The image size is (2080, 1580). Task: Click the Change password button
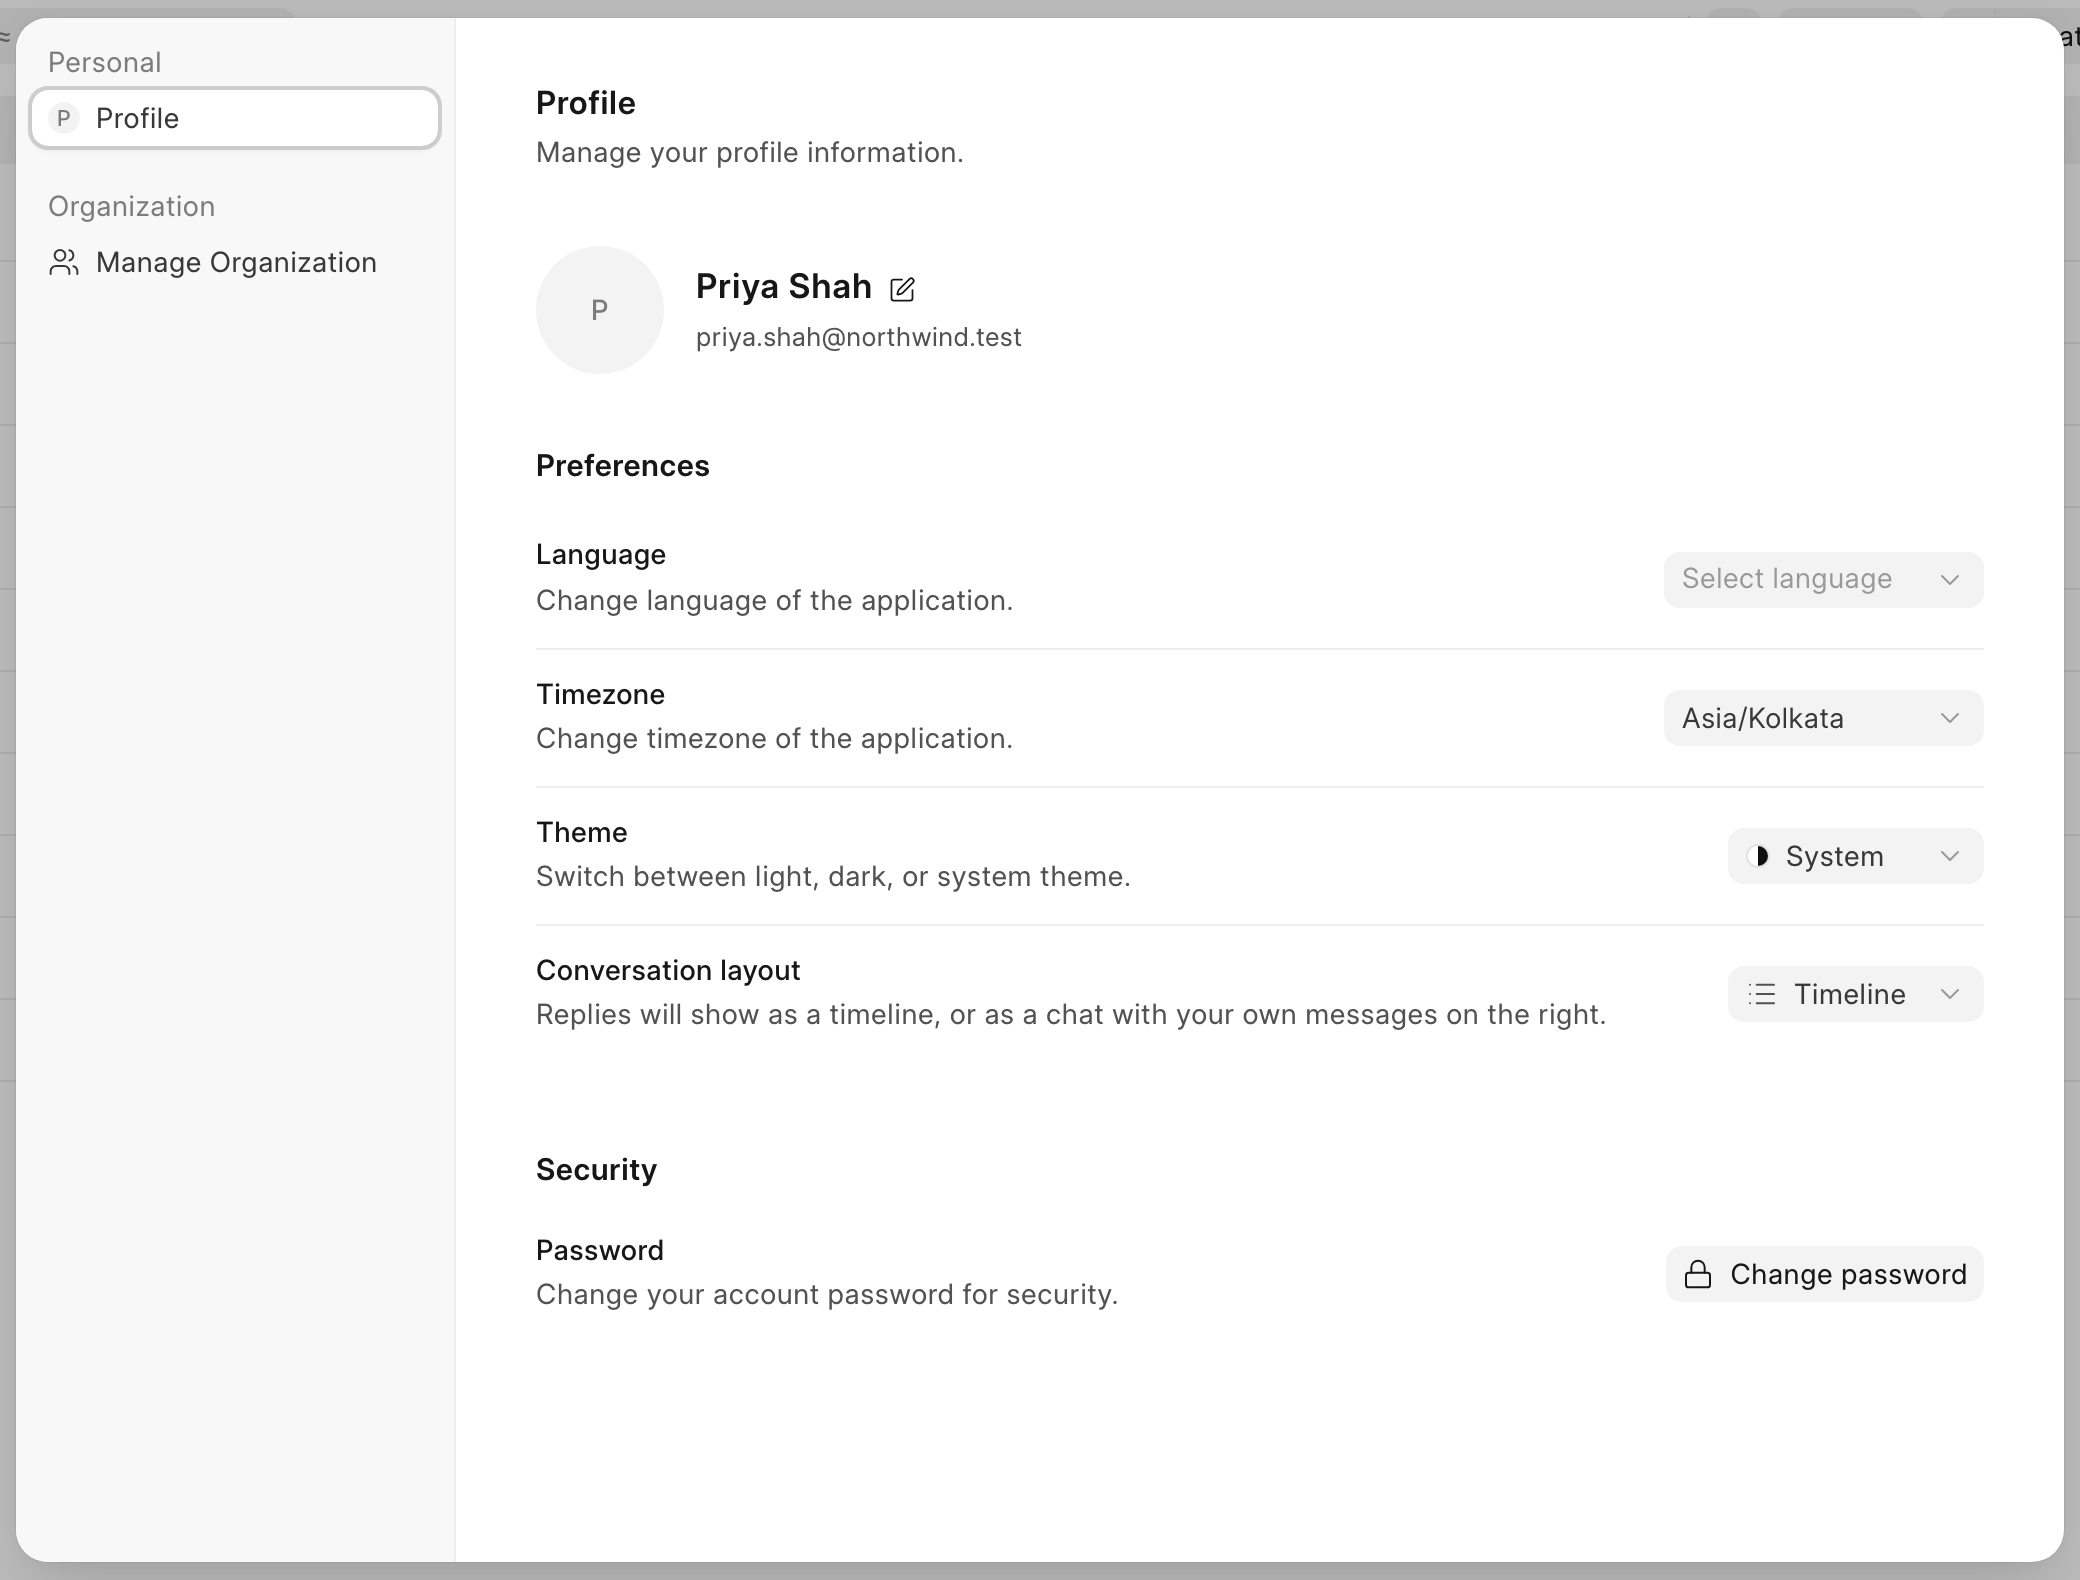tap(1824, 1274)
